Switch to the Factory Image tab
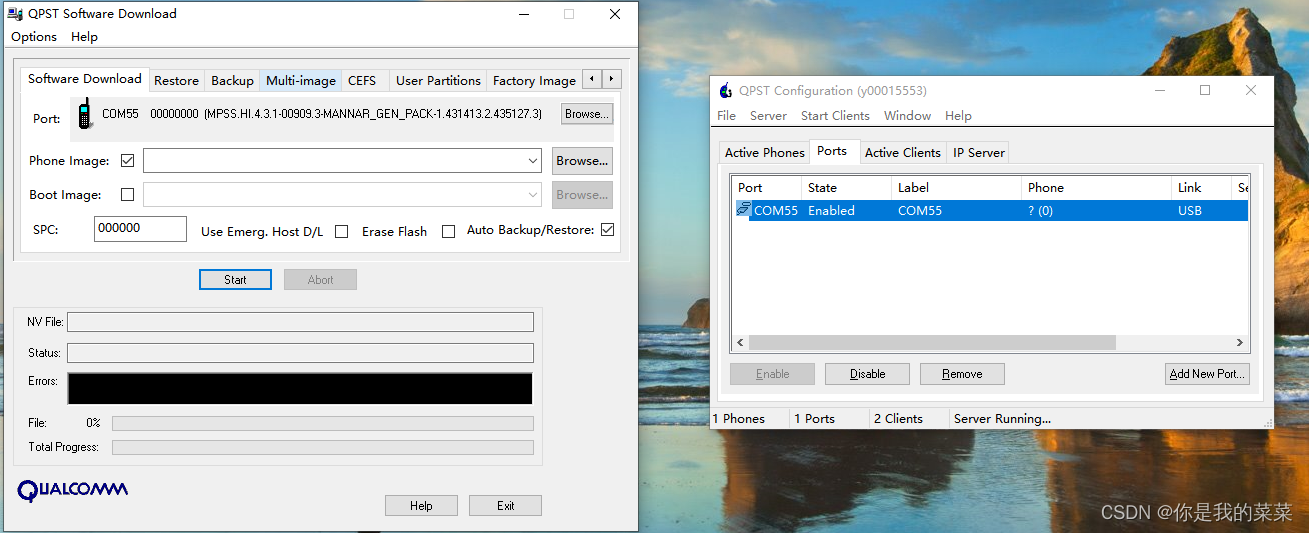Image resolution: width=1309 pixels, height=533 pixels. [534, 81]
